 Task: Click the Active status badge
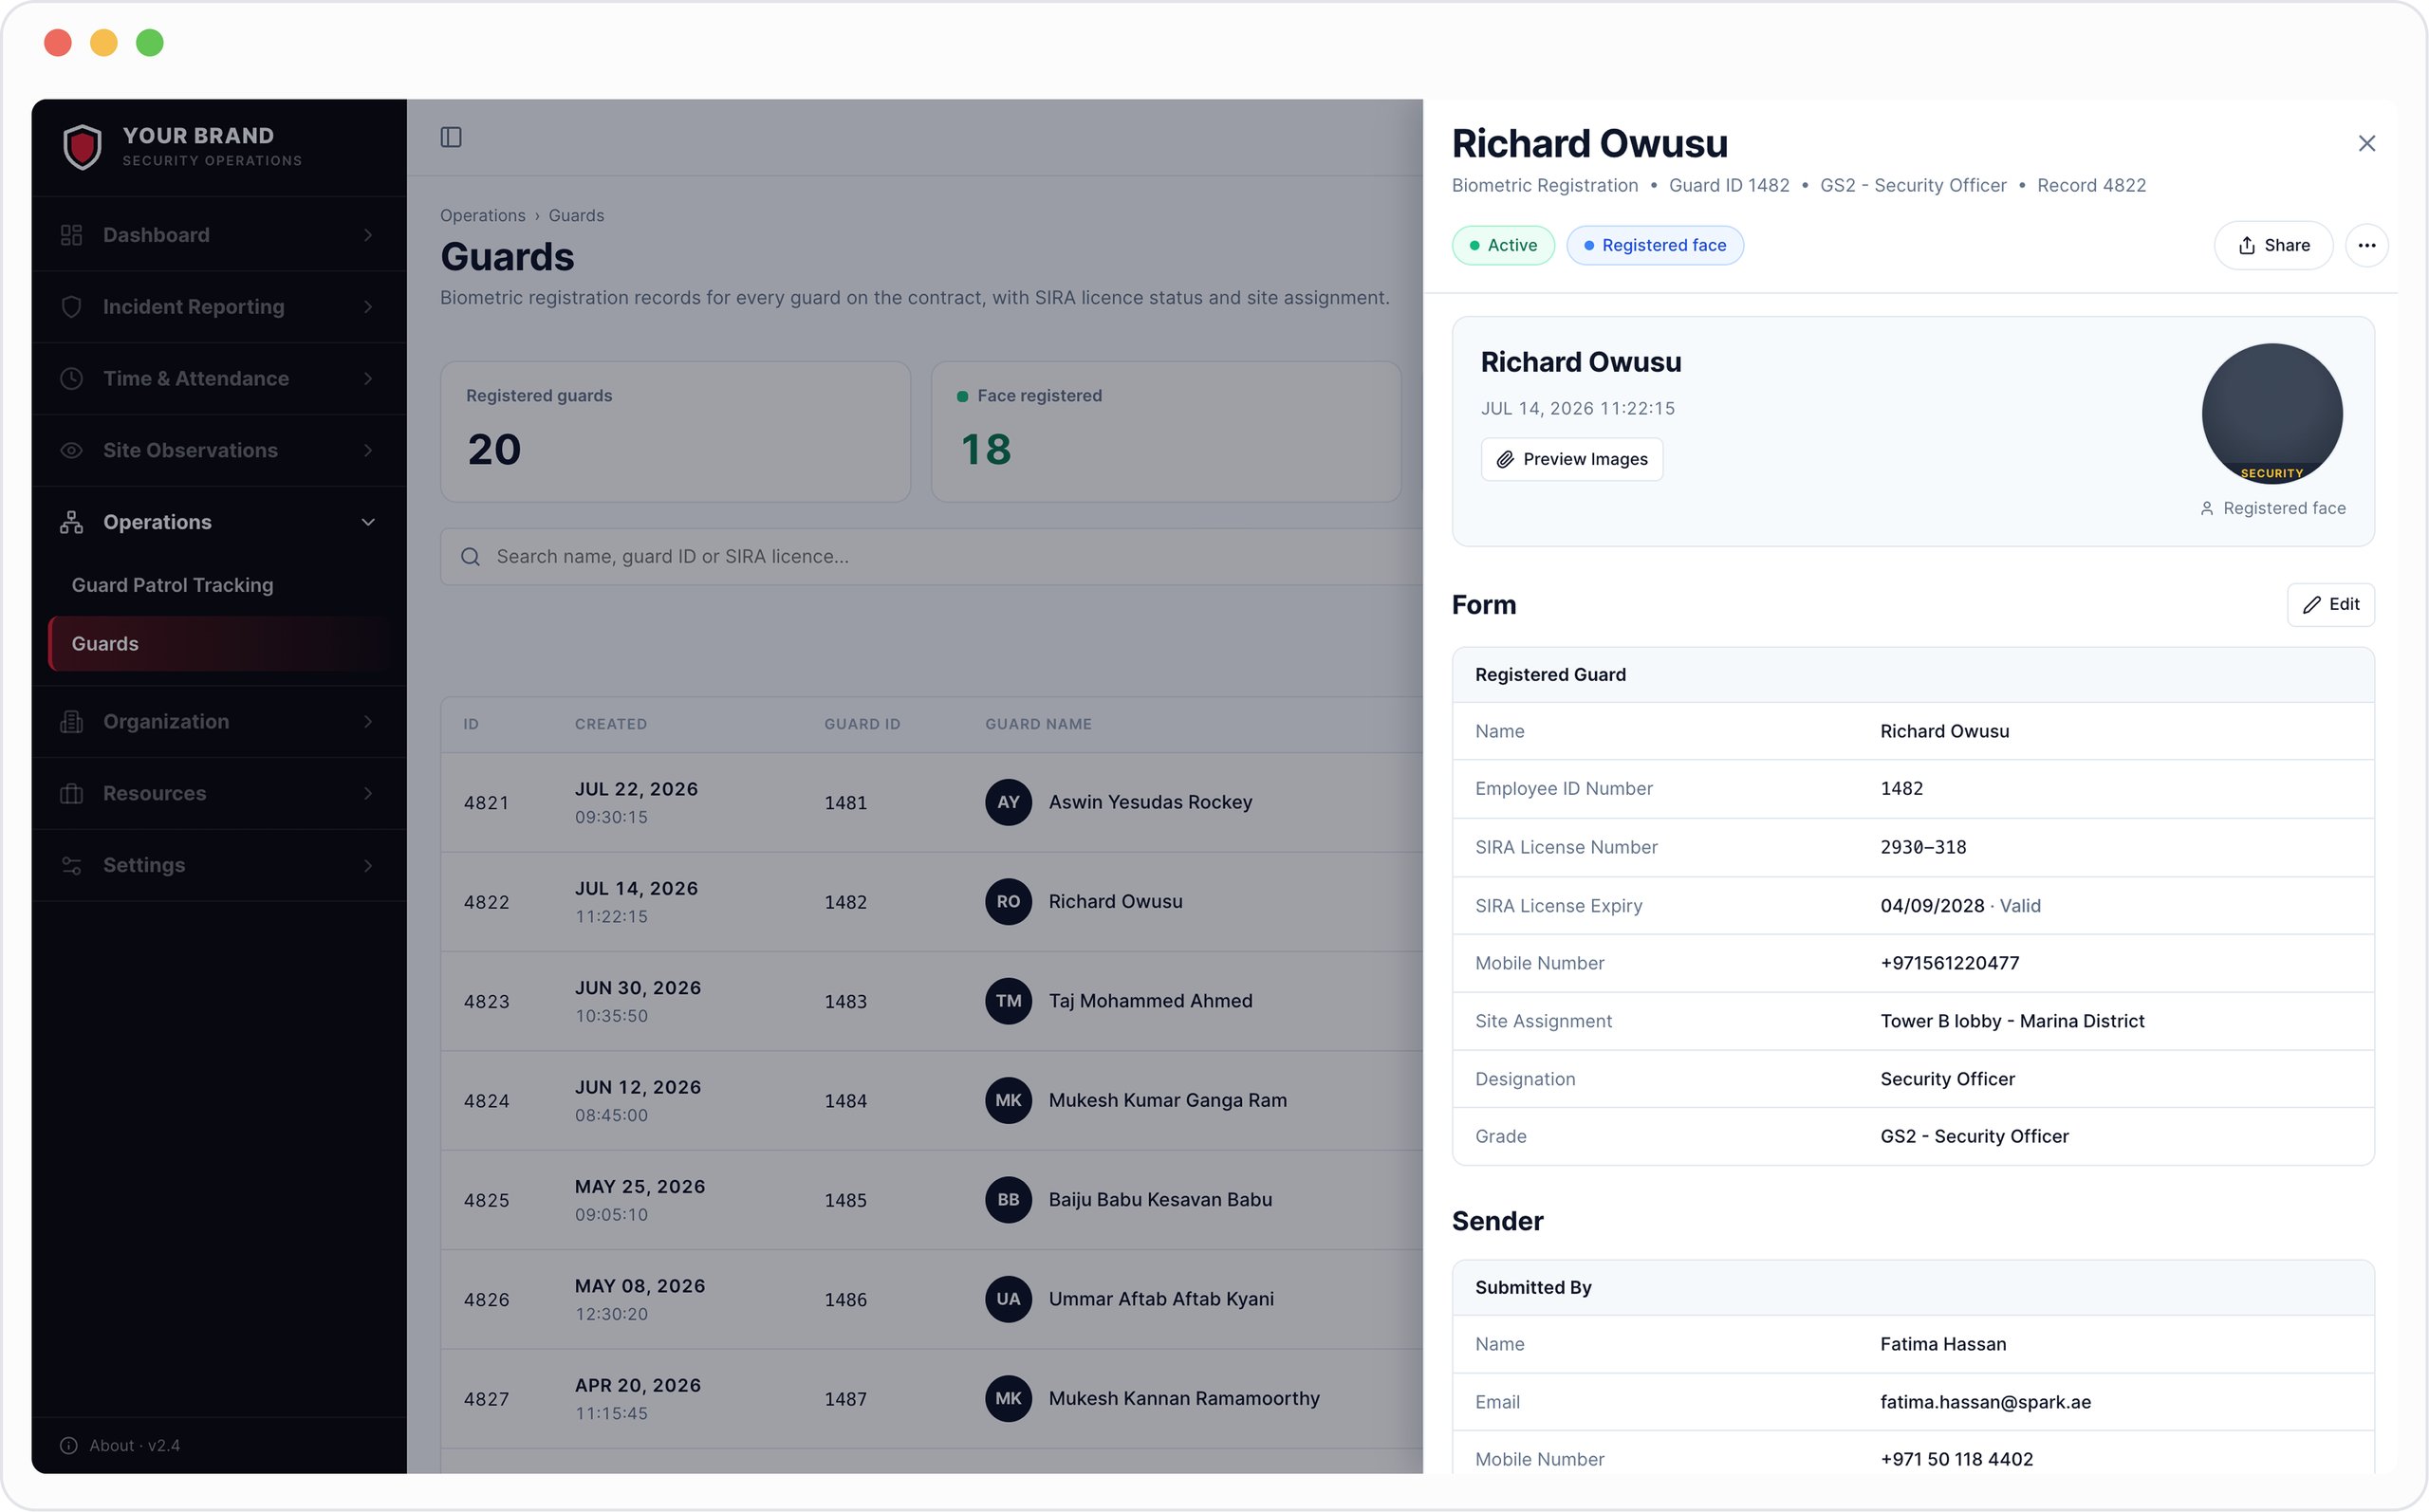1503,245
